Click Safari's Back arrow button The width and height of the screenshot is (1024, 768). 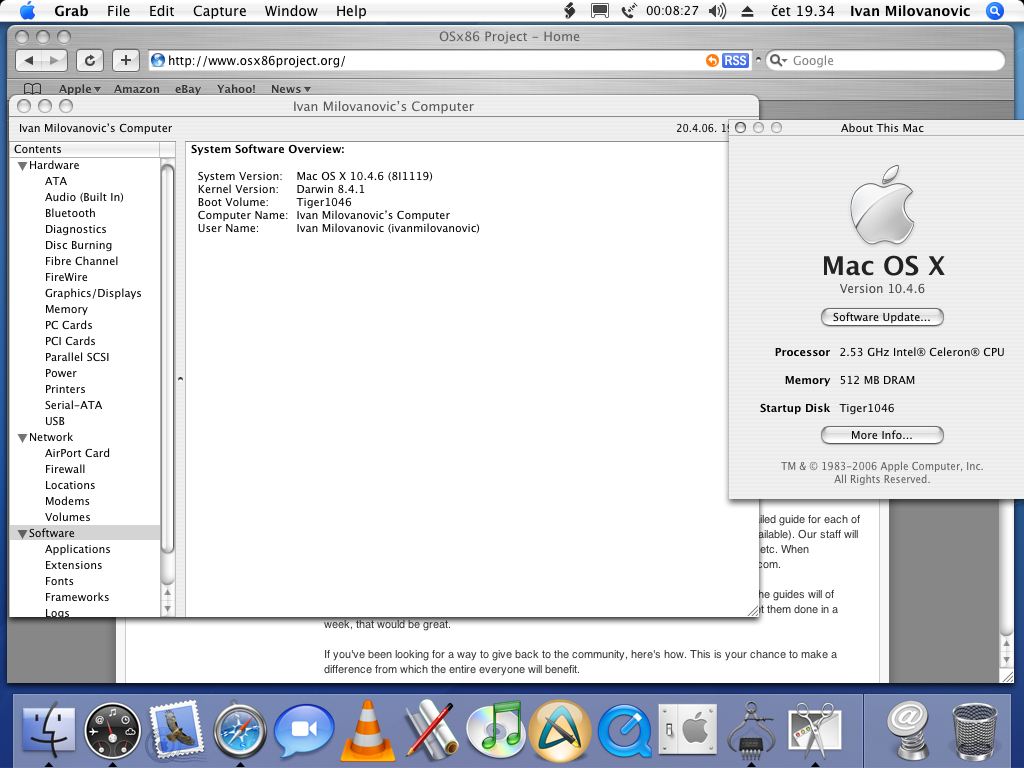point(29,61)
